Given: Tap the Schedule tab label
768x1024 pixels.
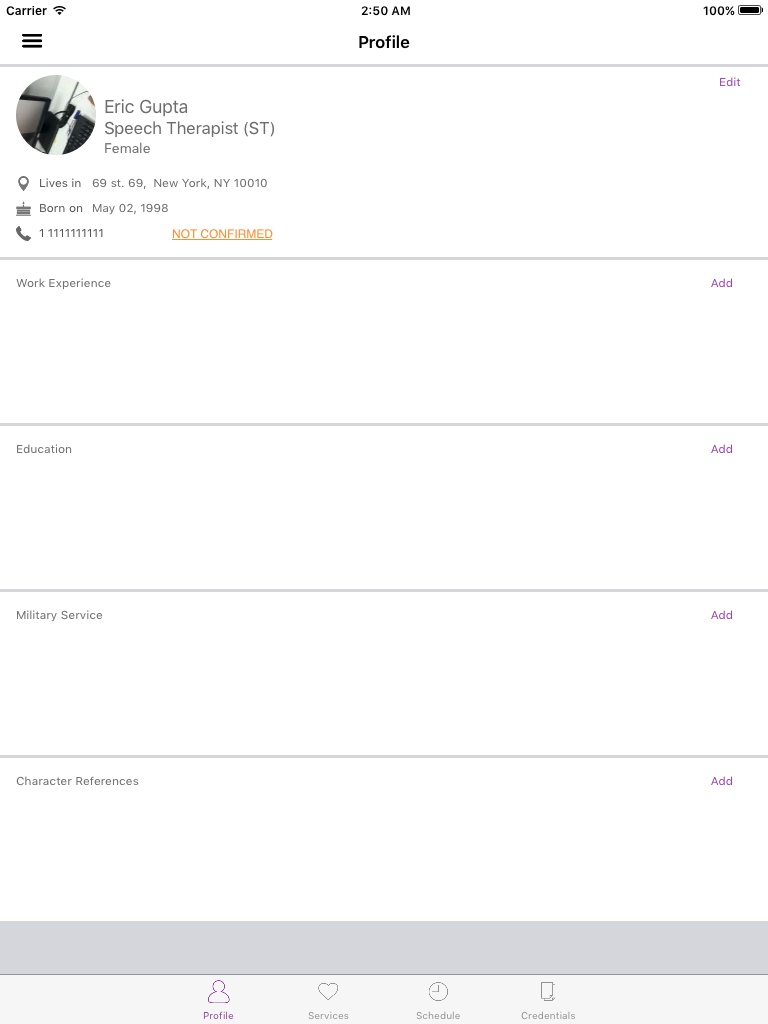Looking at the screenshot, I should [438, 1016].
